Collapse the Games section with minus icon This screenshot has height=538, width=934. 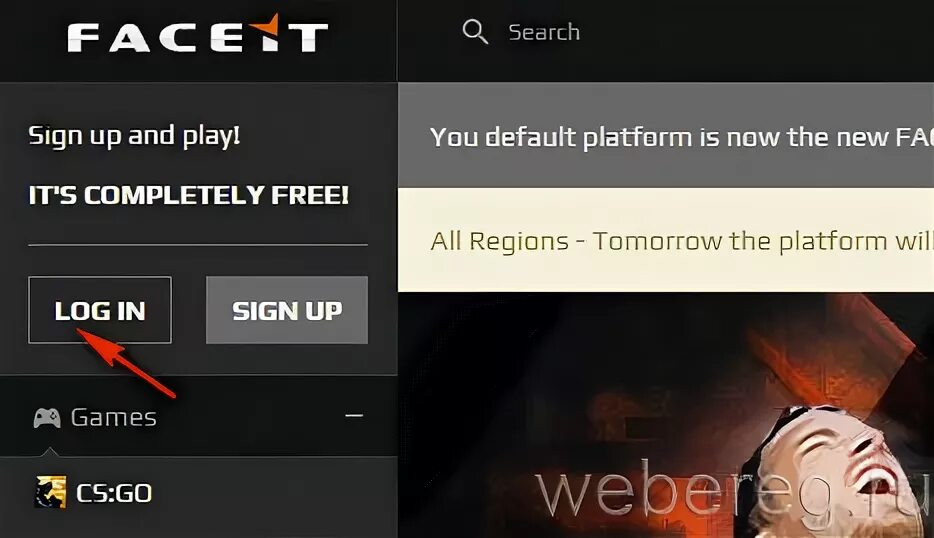point(354,415)
